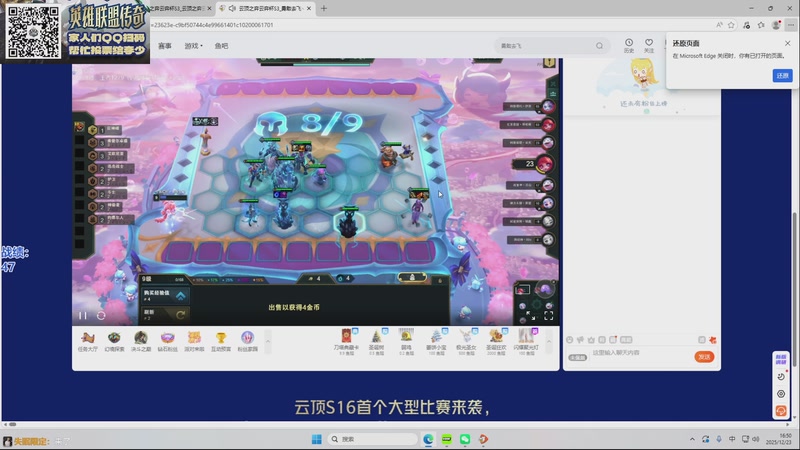Image resolution: width=800 pixels, height=450 pixels.
Task: Click the browser address bar URL
Action: [x=212, y=24]
